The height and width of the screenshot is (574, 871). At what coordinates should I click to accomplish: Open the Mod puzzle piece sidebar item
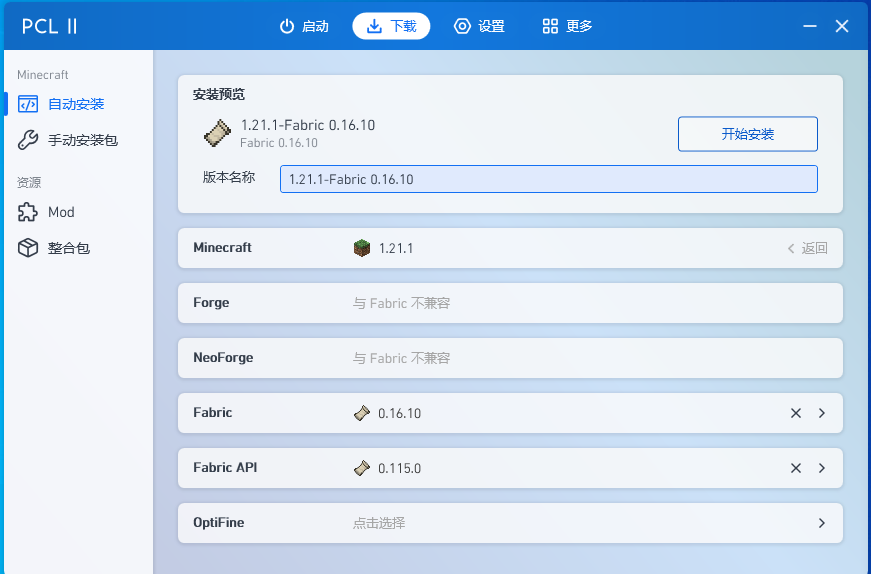[60, 212]
